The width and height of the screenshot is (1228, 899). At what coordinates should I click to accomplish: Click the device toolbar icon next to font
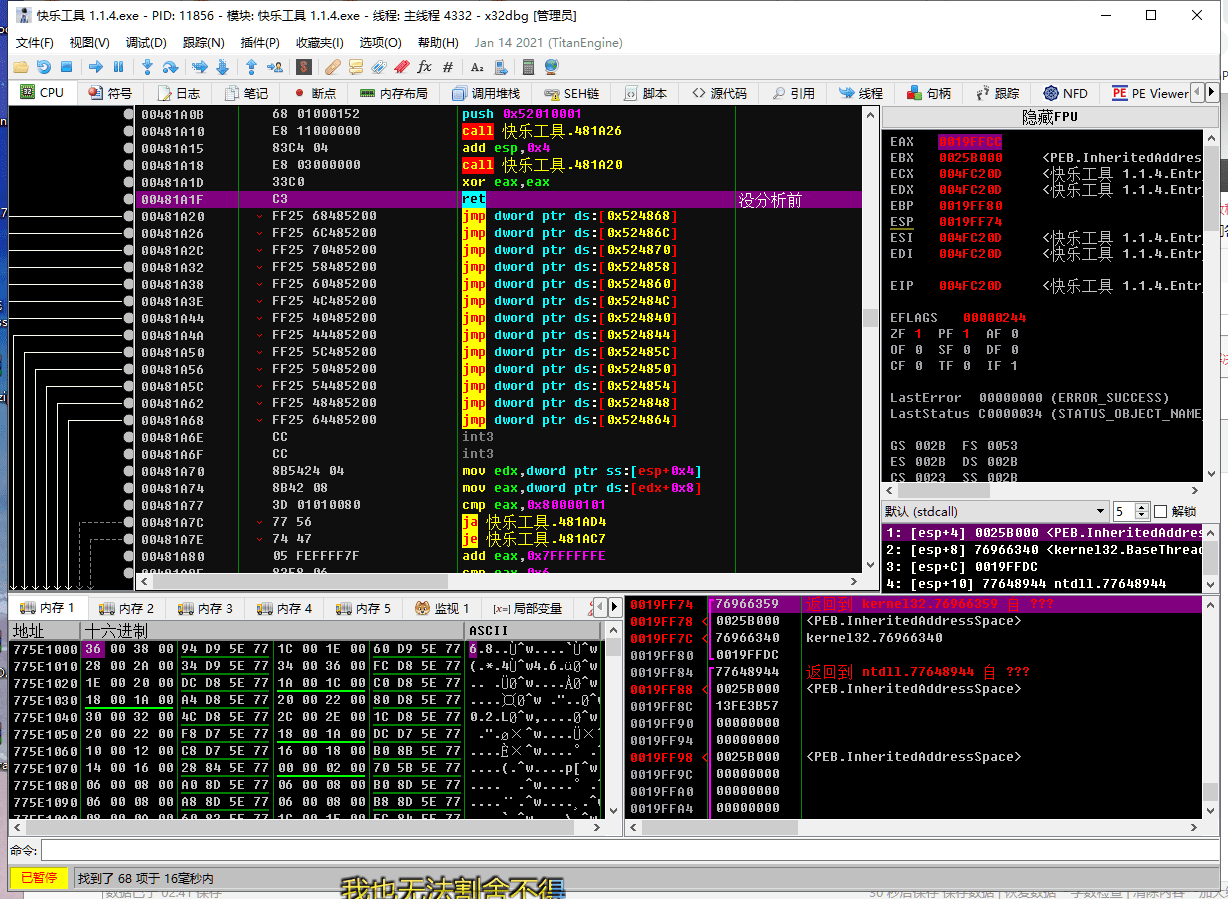click(x=500, y=67)
